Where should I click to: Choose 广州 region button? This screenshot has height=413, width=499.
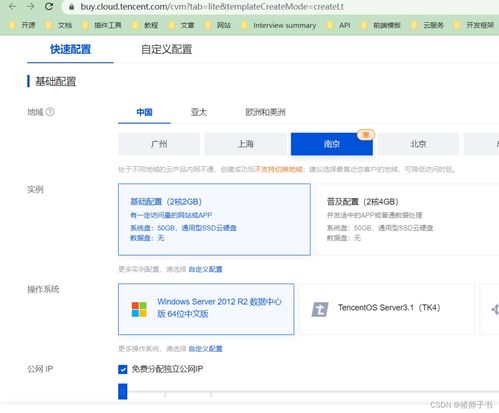point(159,144)
